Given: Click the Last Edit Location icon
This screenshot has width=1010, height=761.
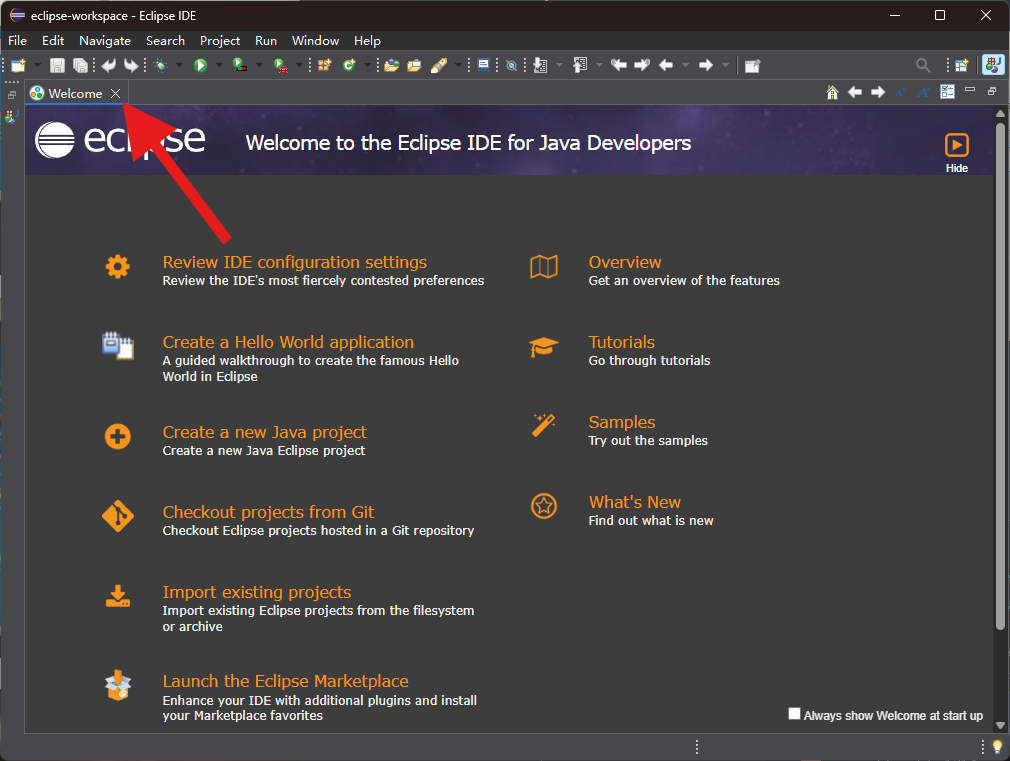Looking at the screenshot, I should [619, 65].
